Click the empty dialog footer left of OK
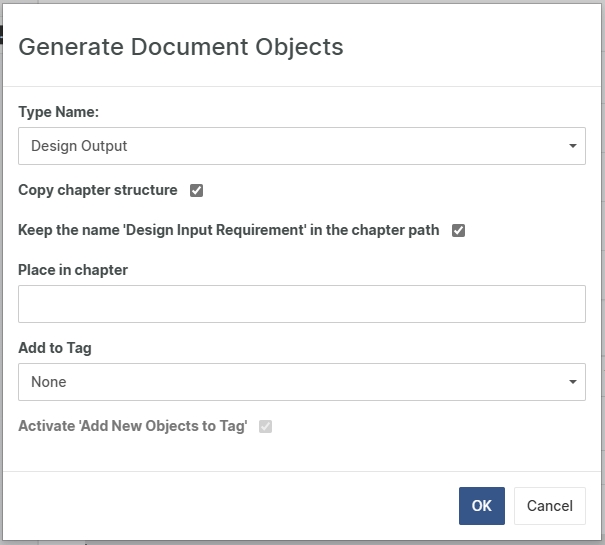This screenshot has width=605, height=545. click(230, 506)
